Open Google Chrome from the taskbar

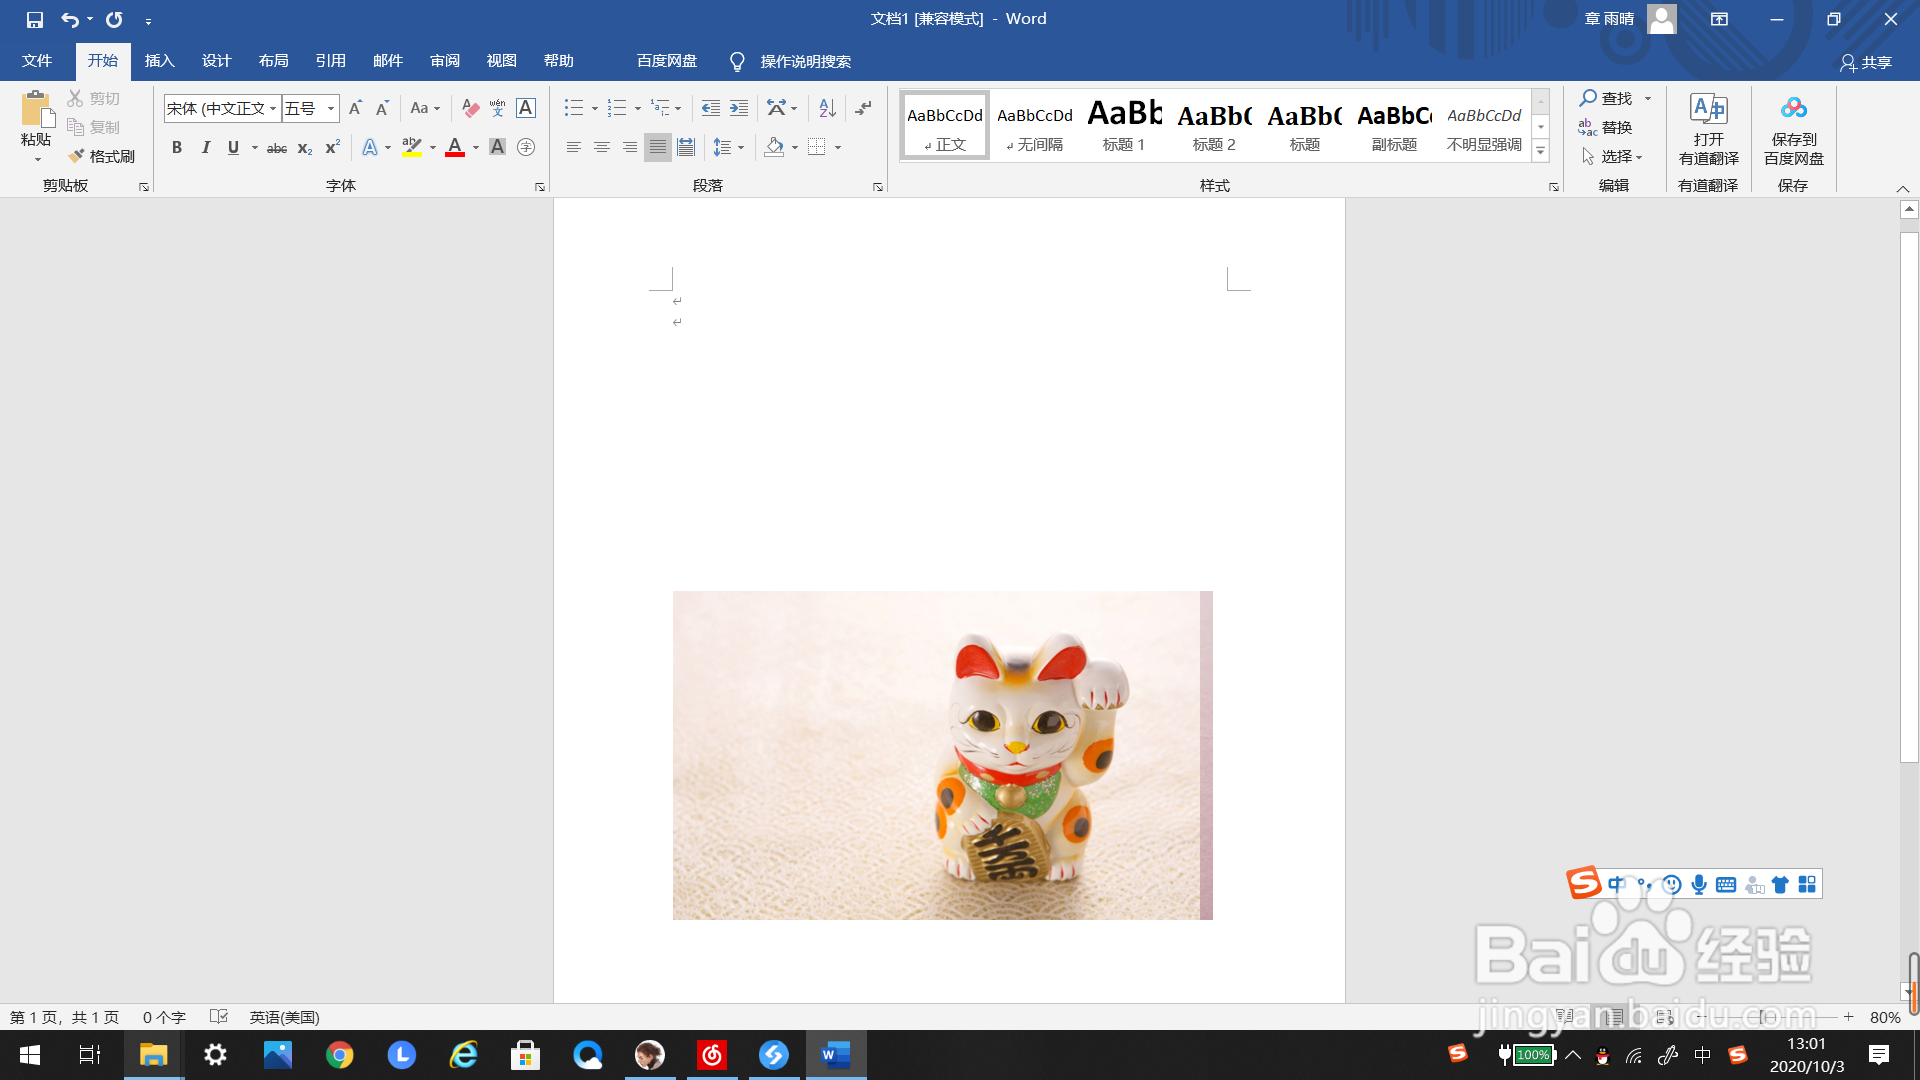[x=339, y=1055]
